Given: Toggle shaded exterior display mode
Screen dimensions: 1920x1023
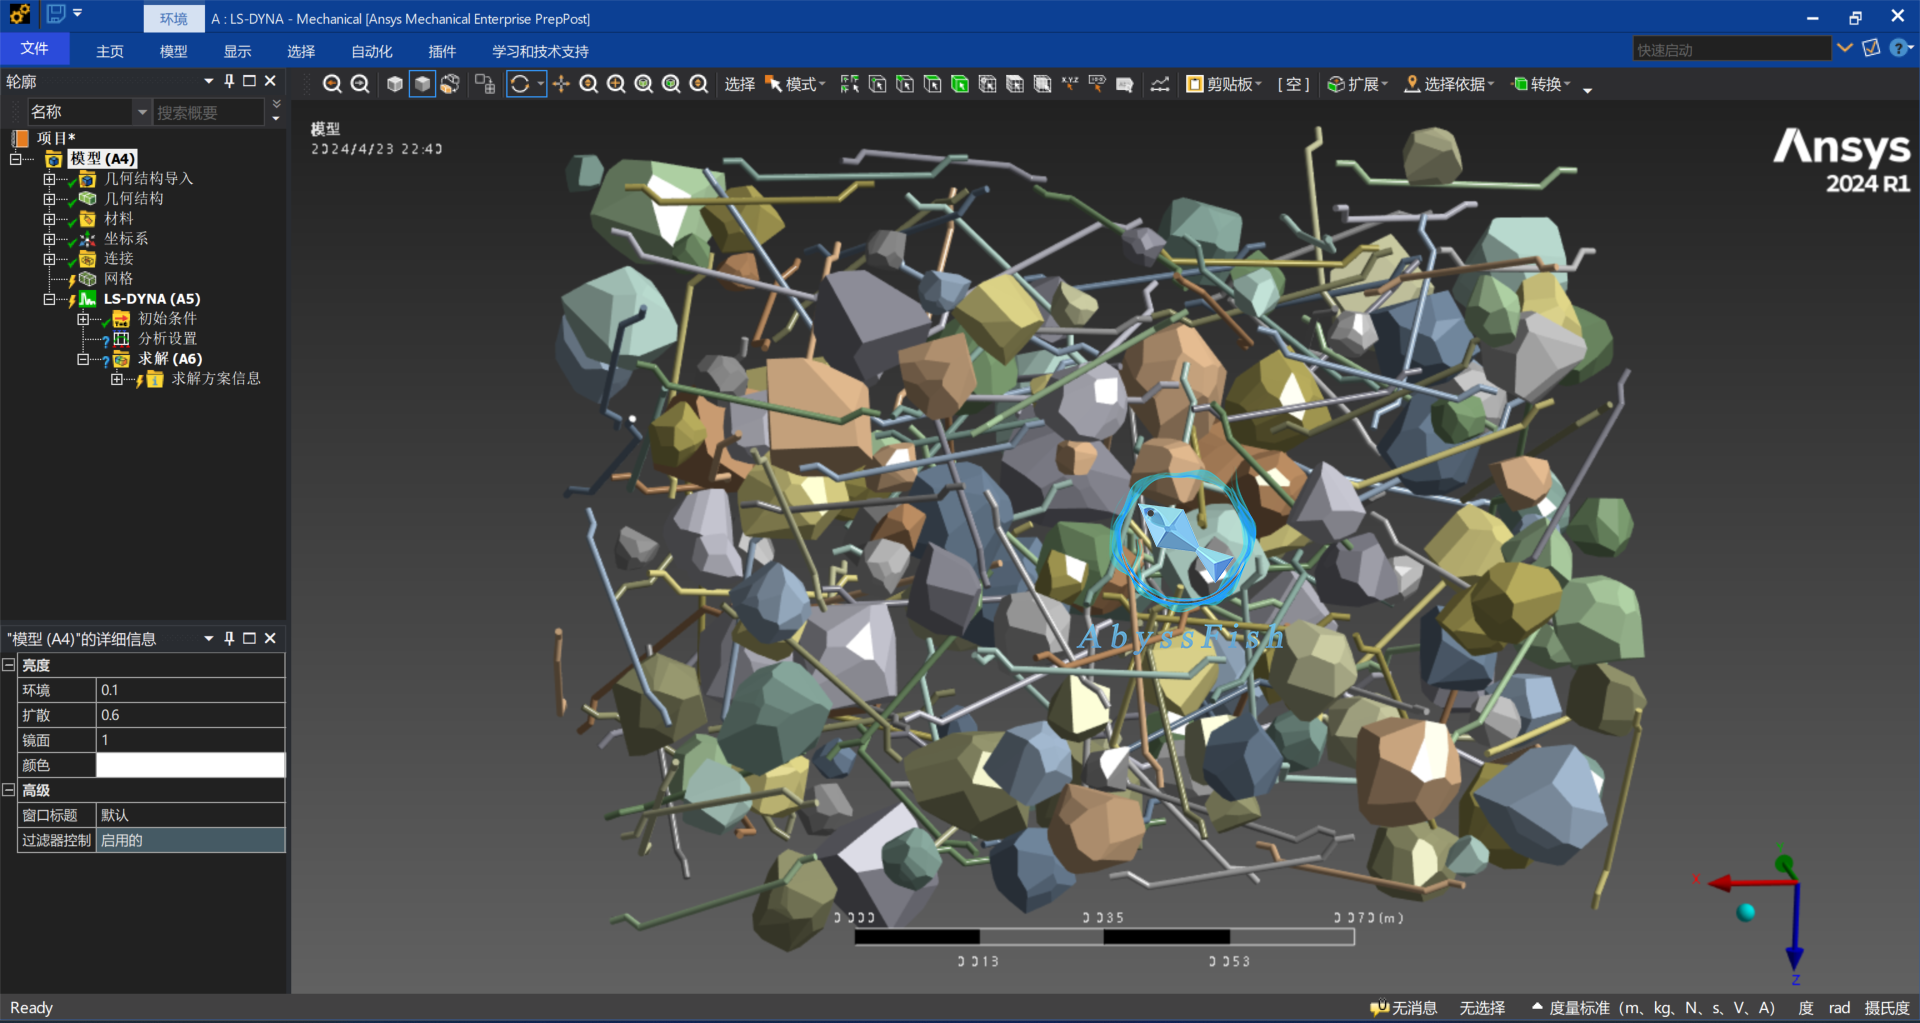Looking at the screenshot, I should 422,84.
